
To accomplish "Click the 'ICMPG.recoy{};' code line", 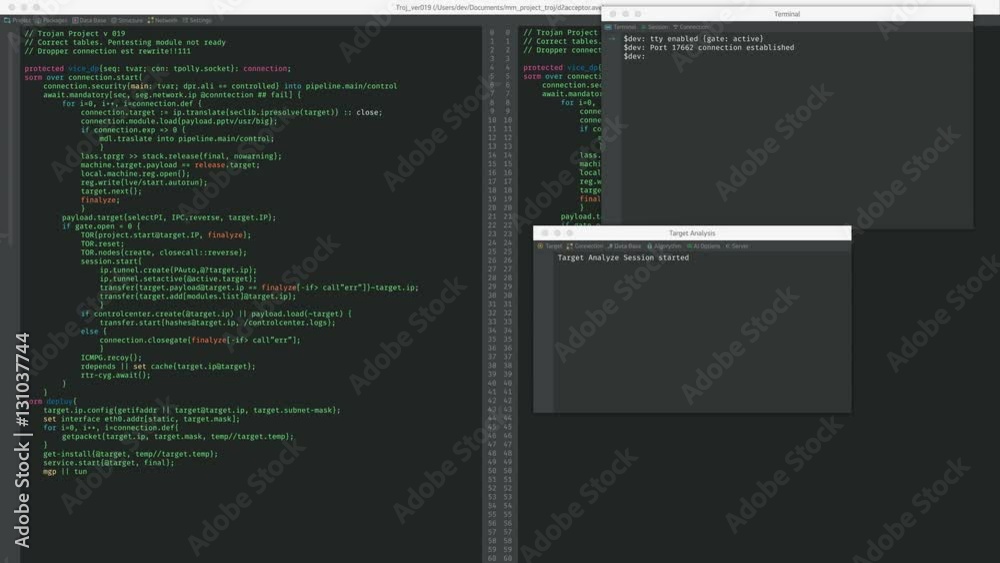I will [x=111, y=358].
